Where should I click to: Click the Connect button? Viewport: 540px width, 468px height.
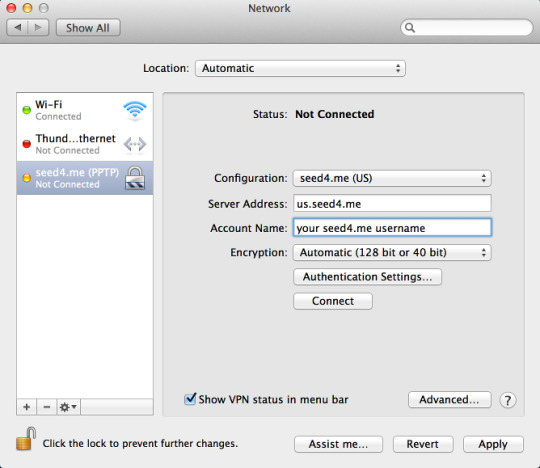333,301
